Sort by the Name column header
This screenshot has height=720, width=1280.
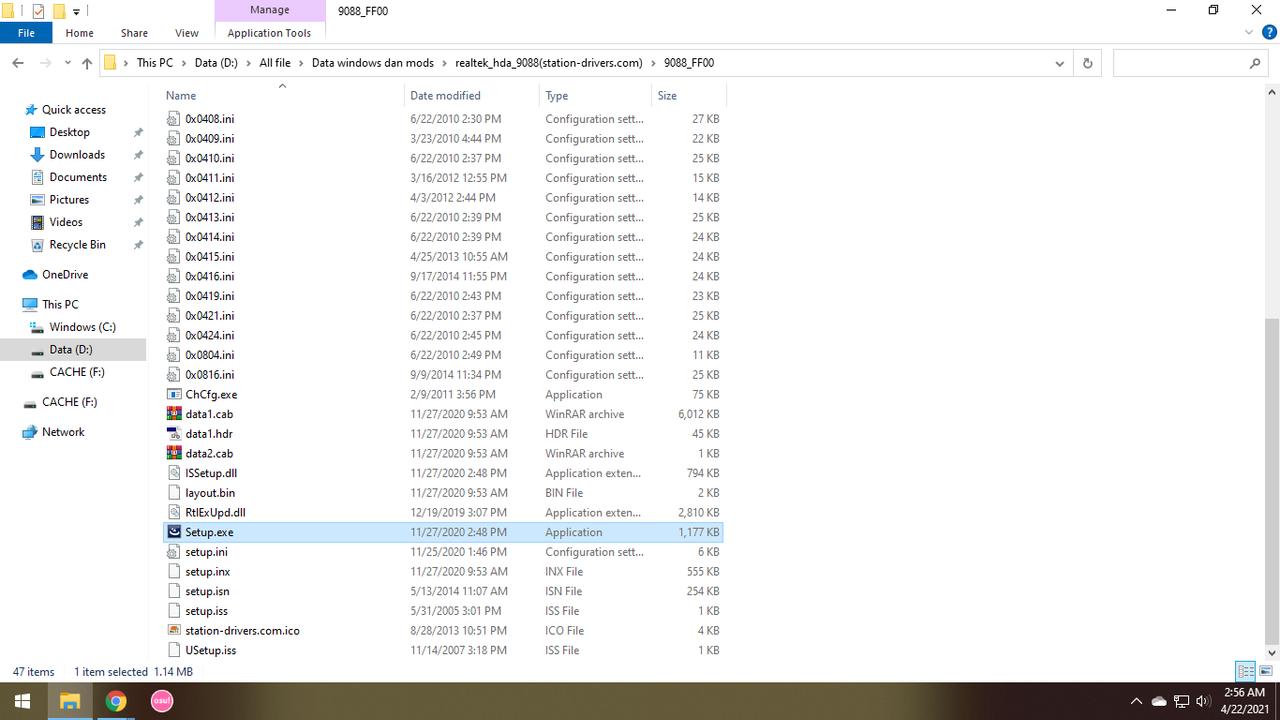[x=282, y=96]
